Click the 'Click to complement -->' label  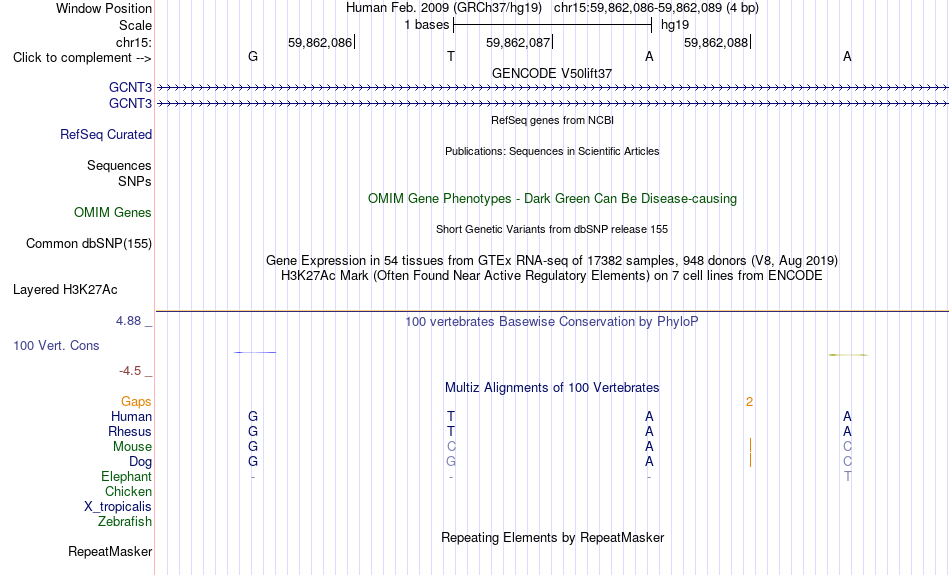[x=82, y=58]
